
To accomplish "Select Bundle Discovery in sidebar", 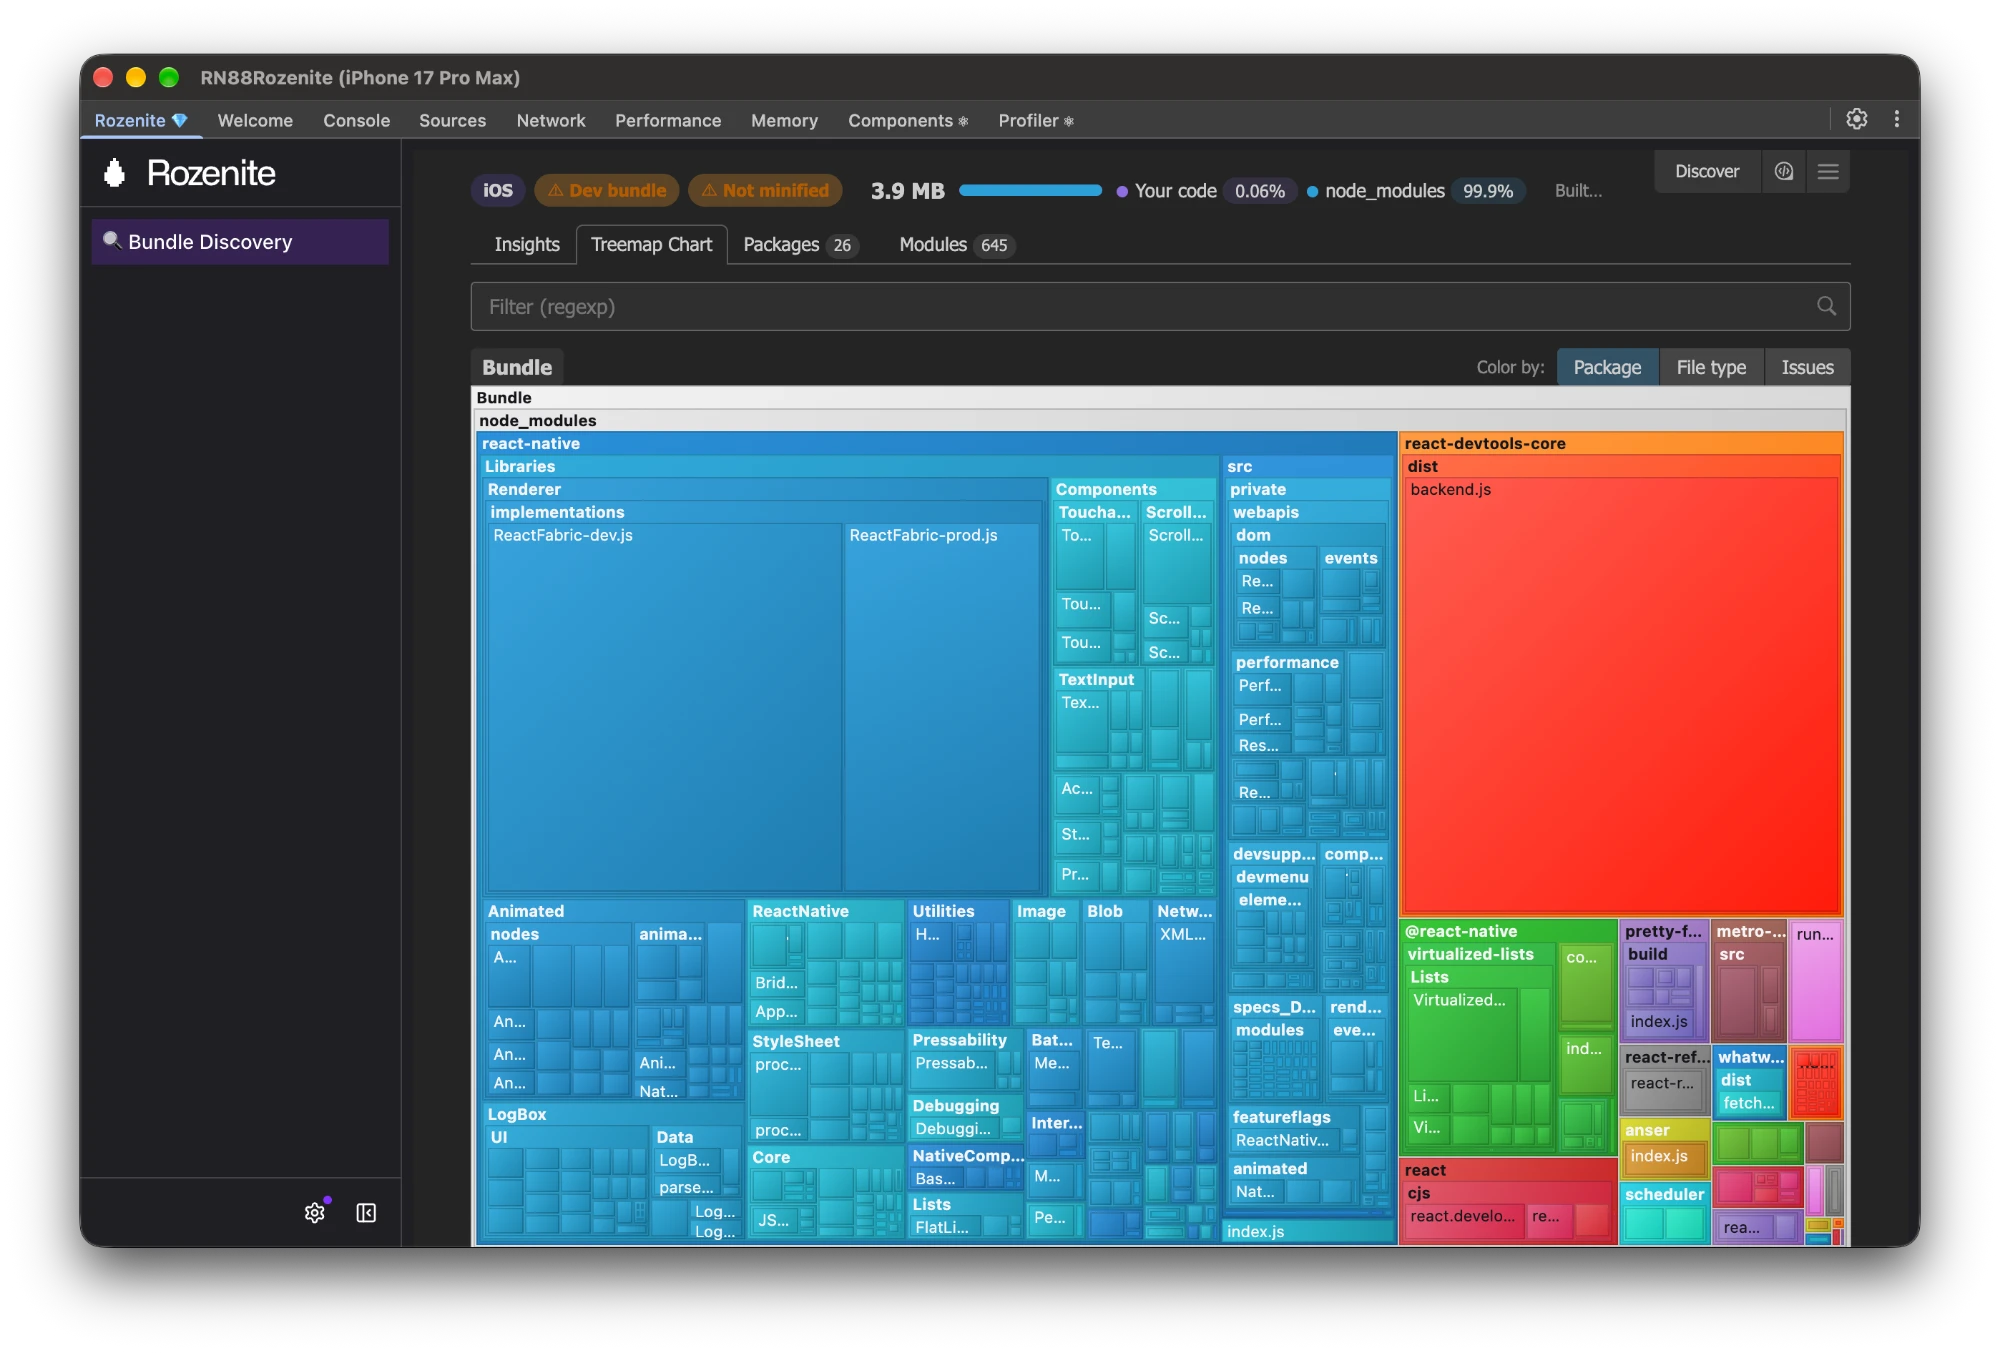I will (240, 242).
